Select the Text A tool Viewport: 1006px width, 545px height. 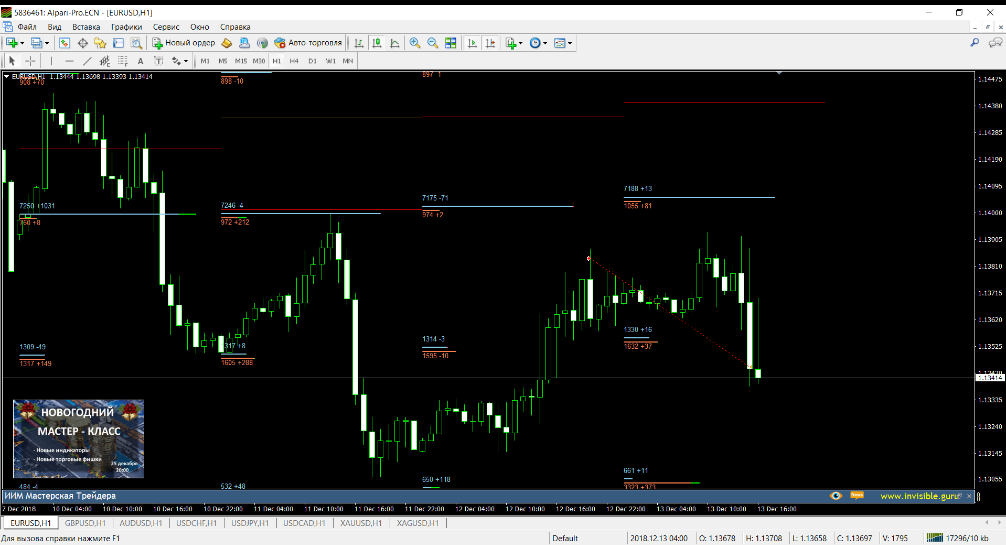click(141, 61)
